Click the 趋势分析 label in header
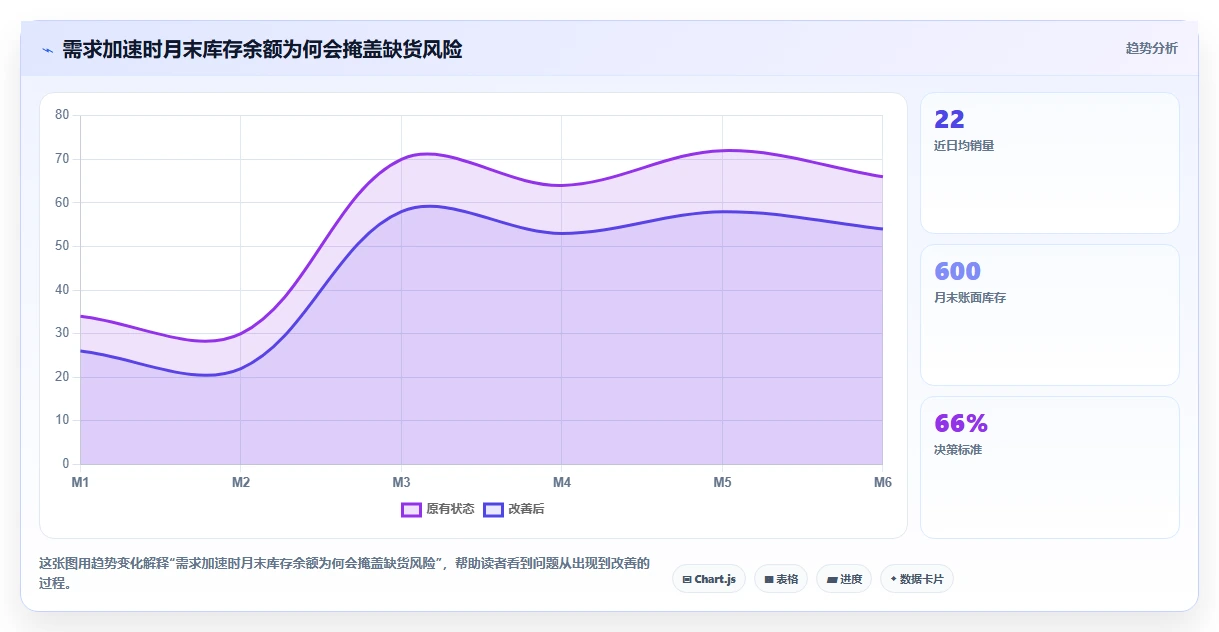1219x632 pixels. (x=1151, y=48)
